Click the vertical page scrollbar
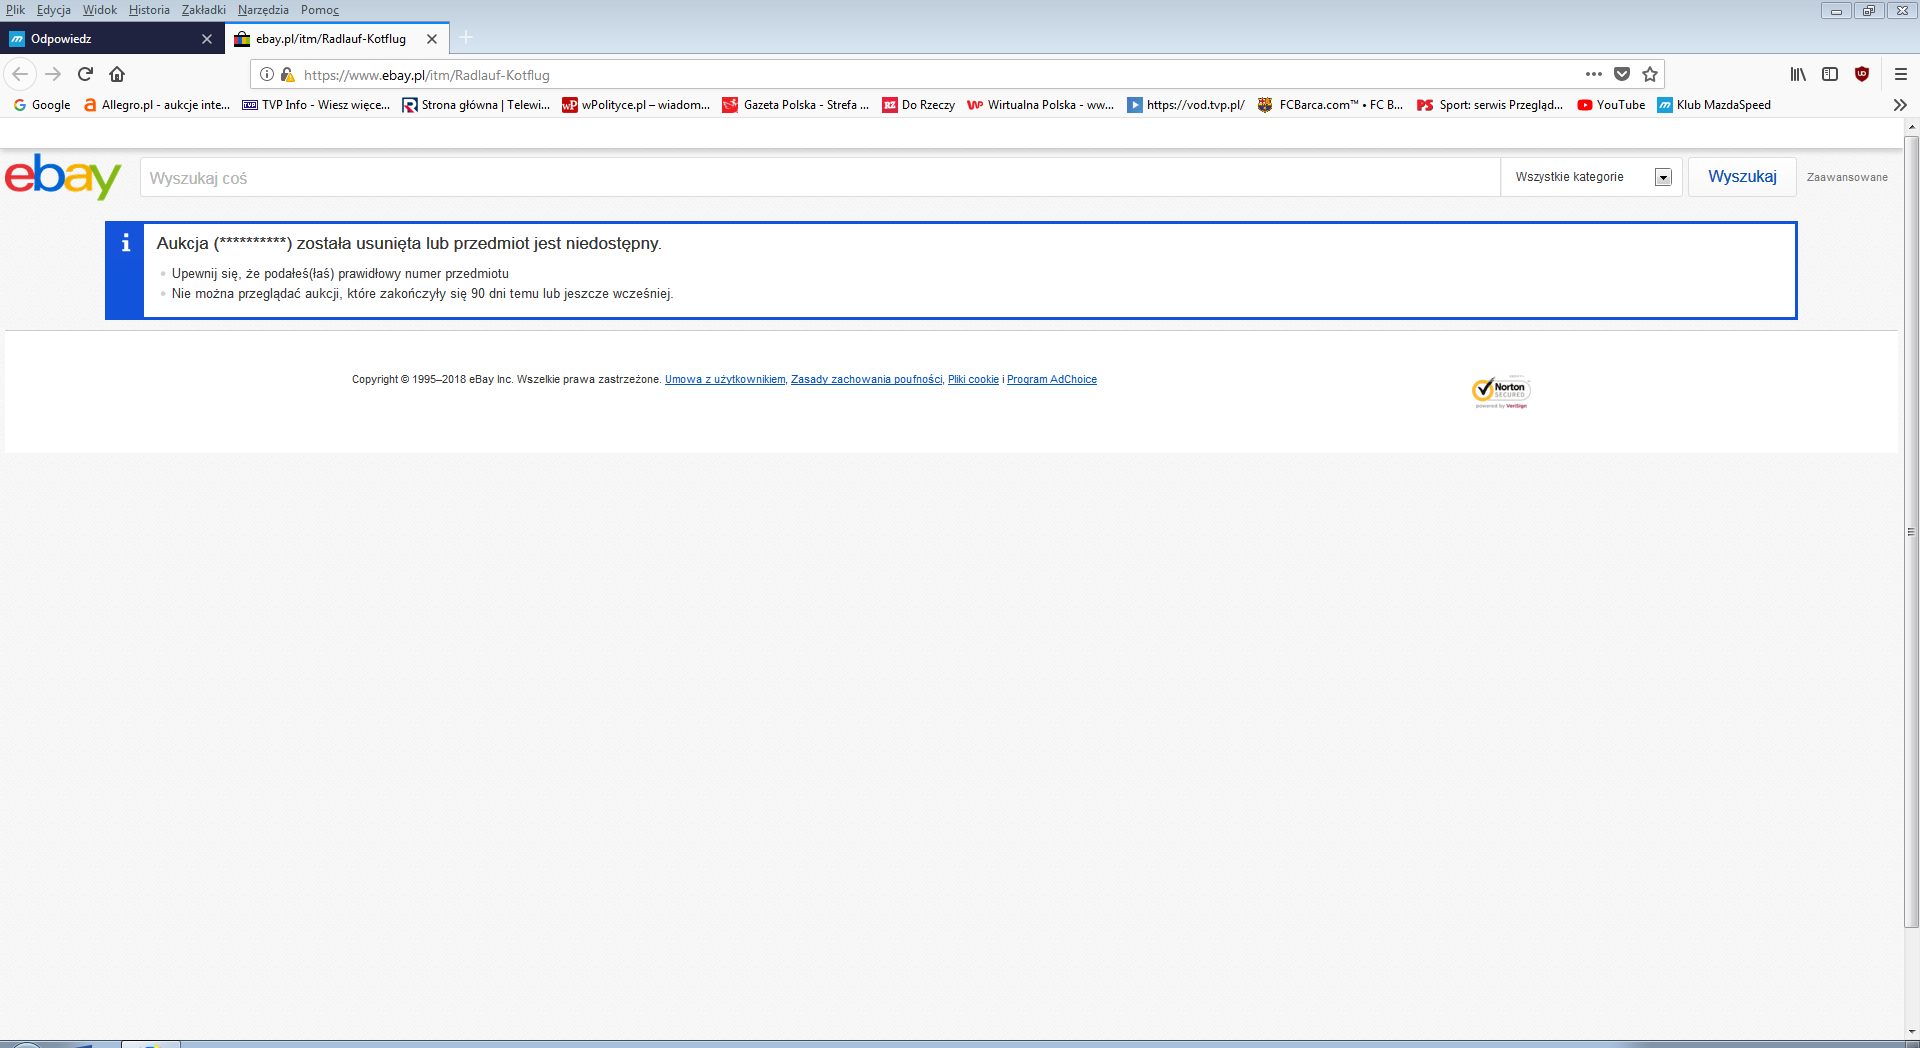 click(x=1911, y=530)
